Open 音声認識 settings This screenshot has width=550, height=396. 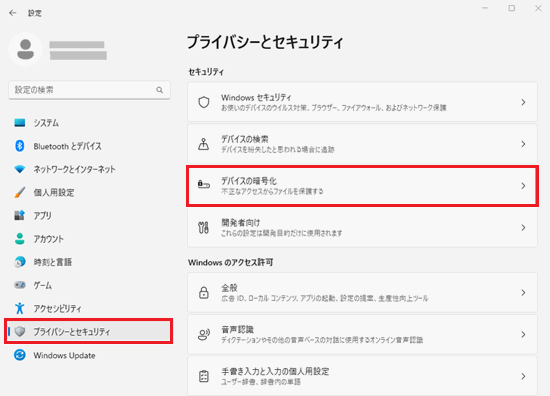(362, 334)
